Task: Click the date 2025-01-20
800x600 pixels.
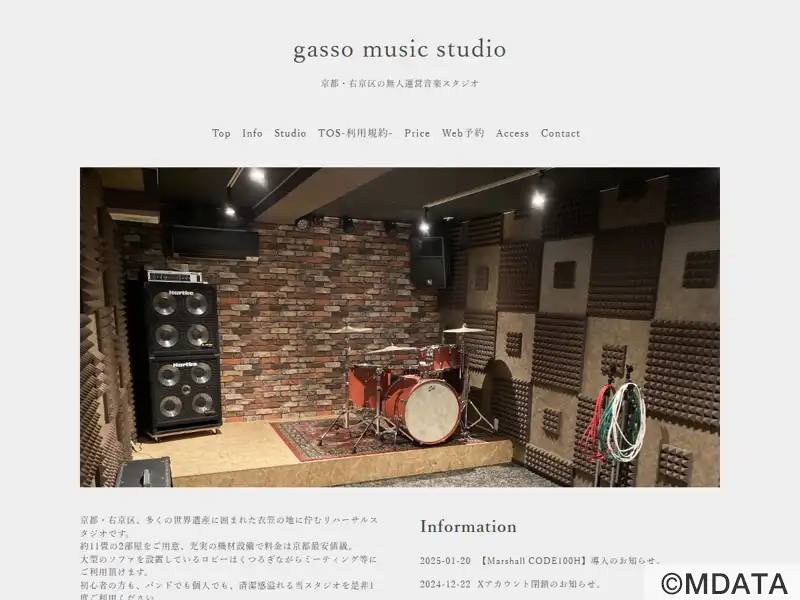Action: point(445,561)
